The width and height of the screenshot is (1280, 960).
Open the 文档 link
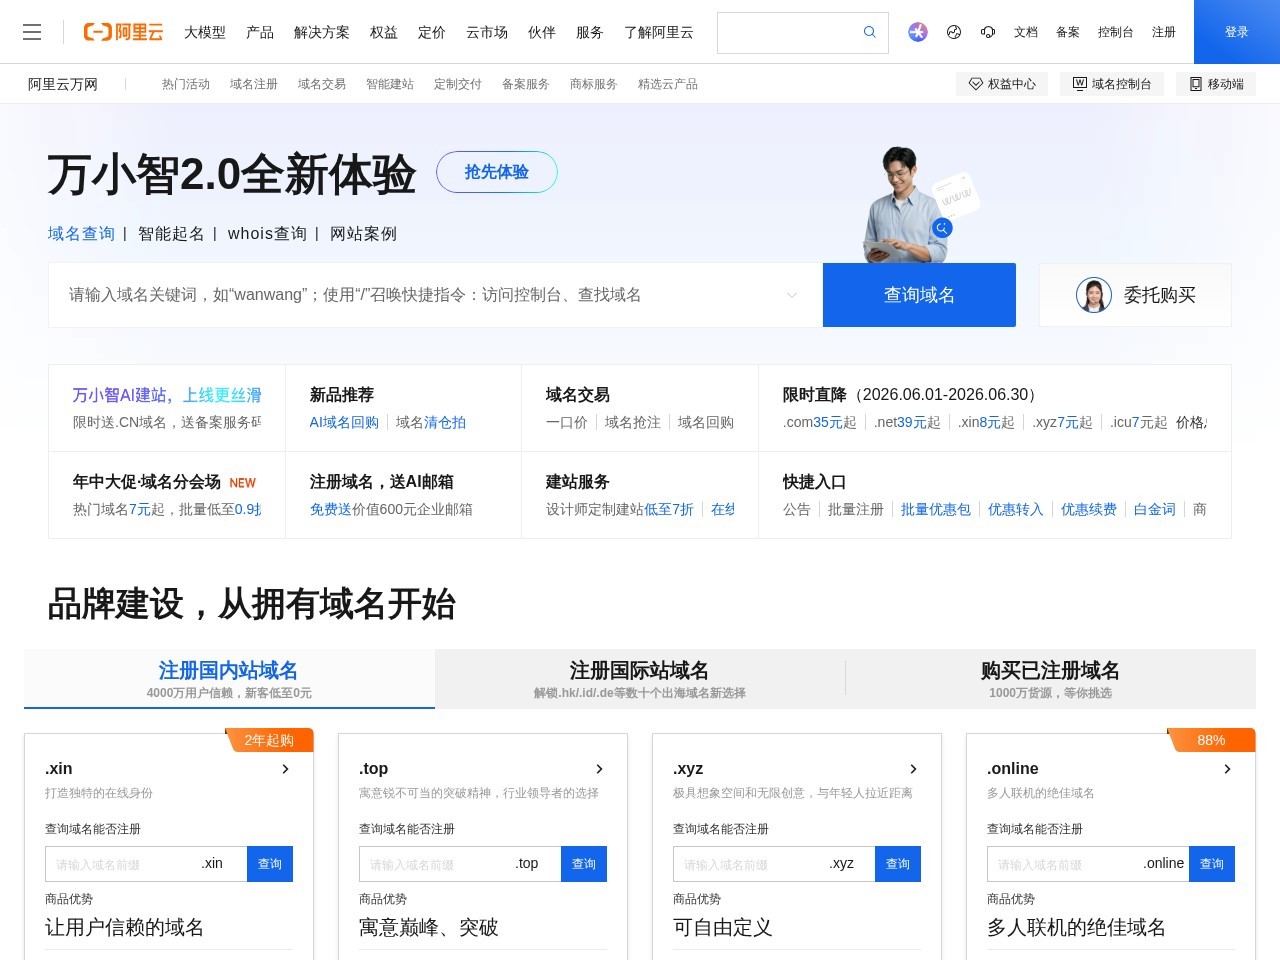point(1026,32)
